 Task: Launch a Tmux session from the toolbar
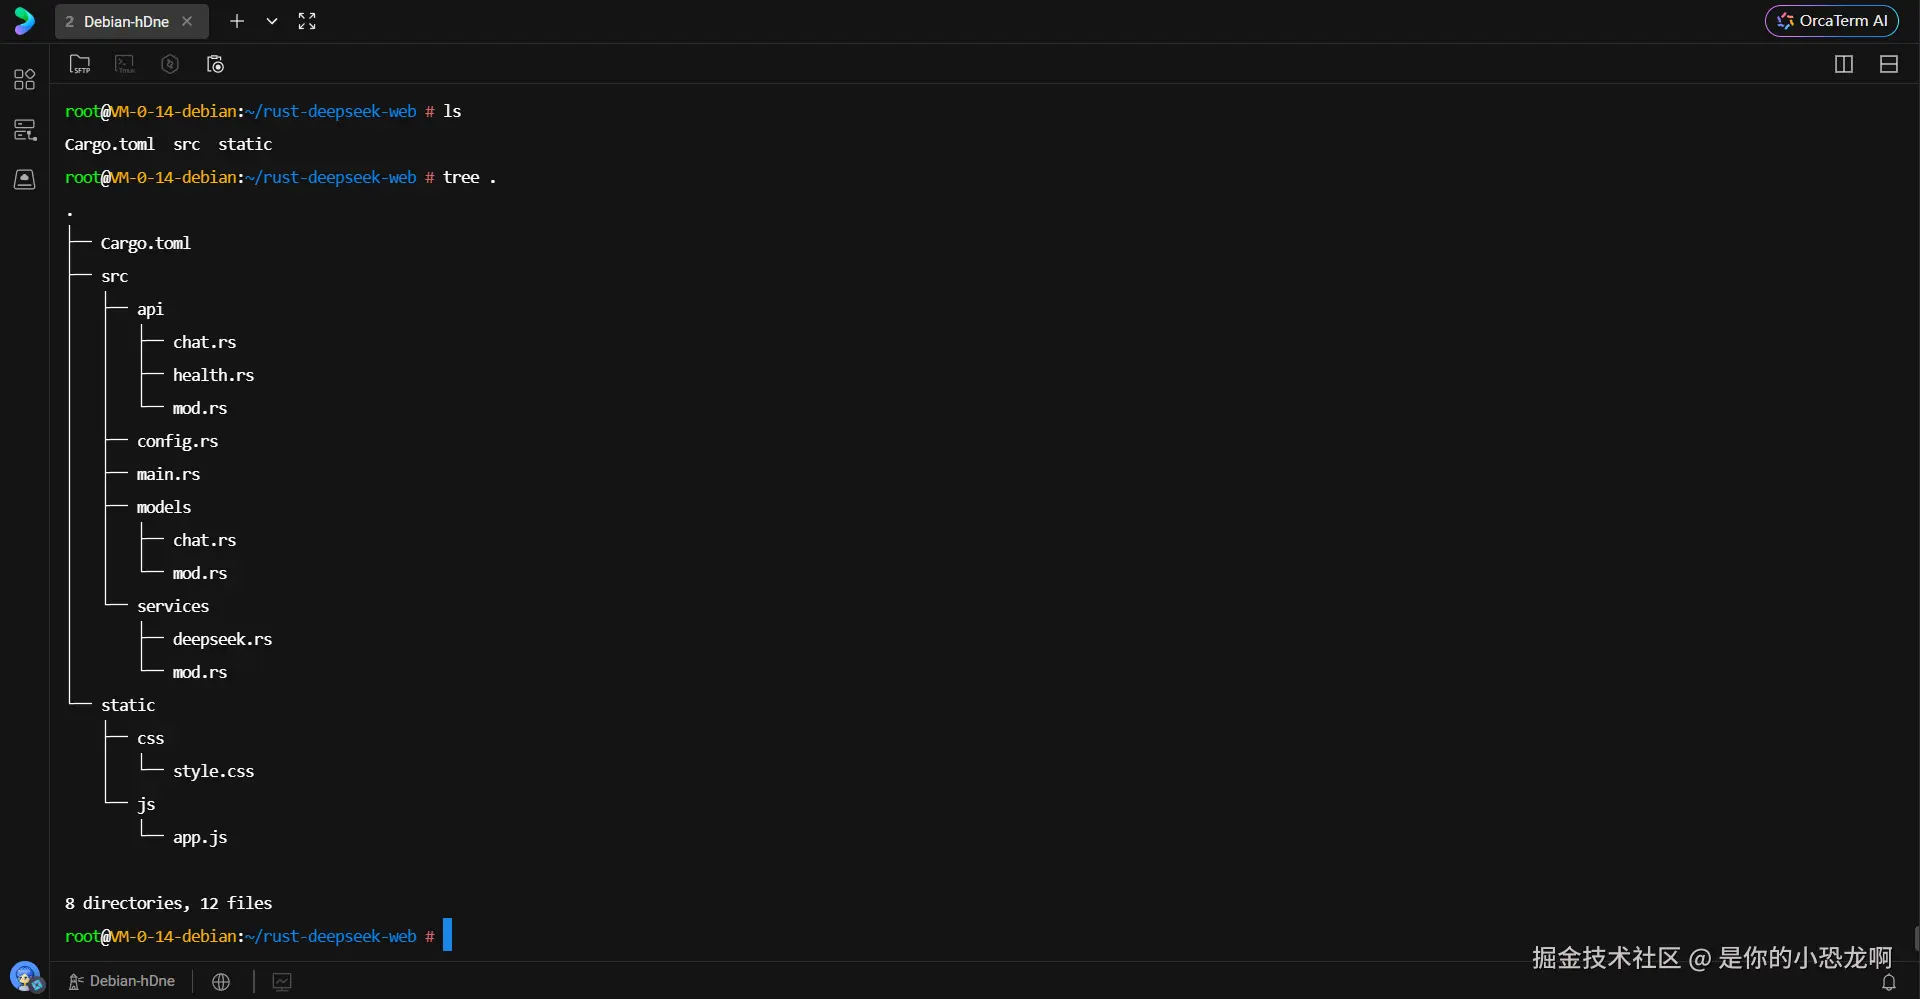(x=124, y=64)
